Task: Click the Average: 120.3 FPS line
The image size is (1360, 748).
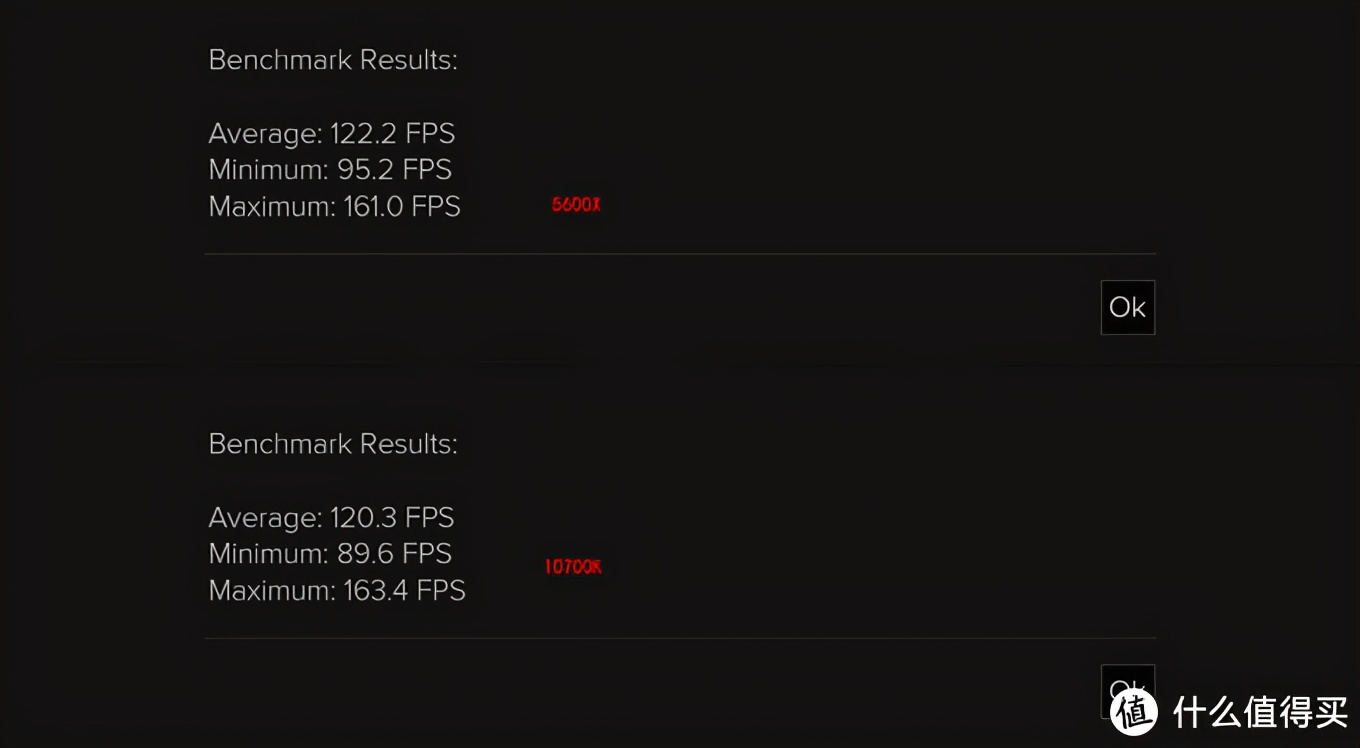Action: (331, 518)
